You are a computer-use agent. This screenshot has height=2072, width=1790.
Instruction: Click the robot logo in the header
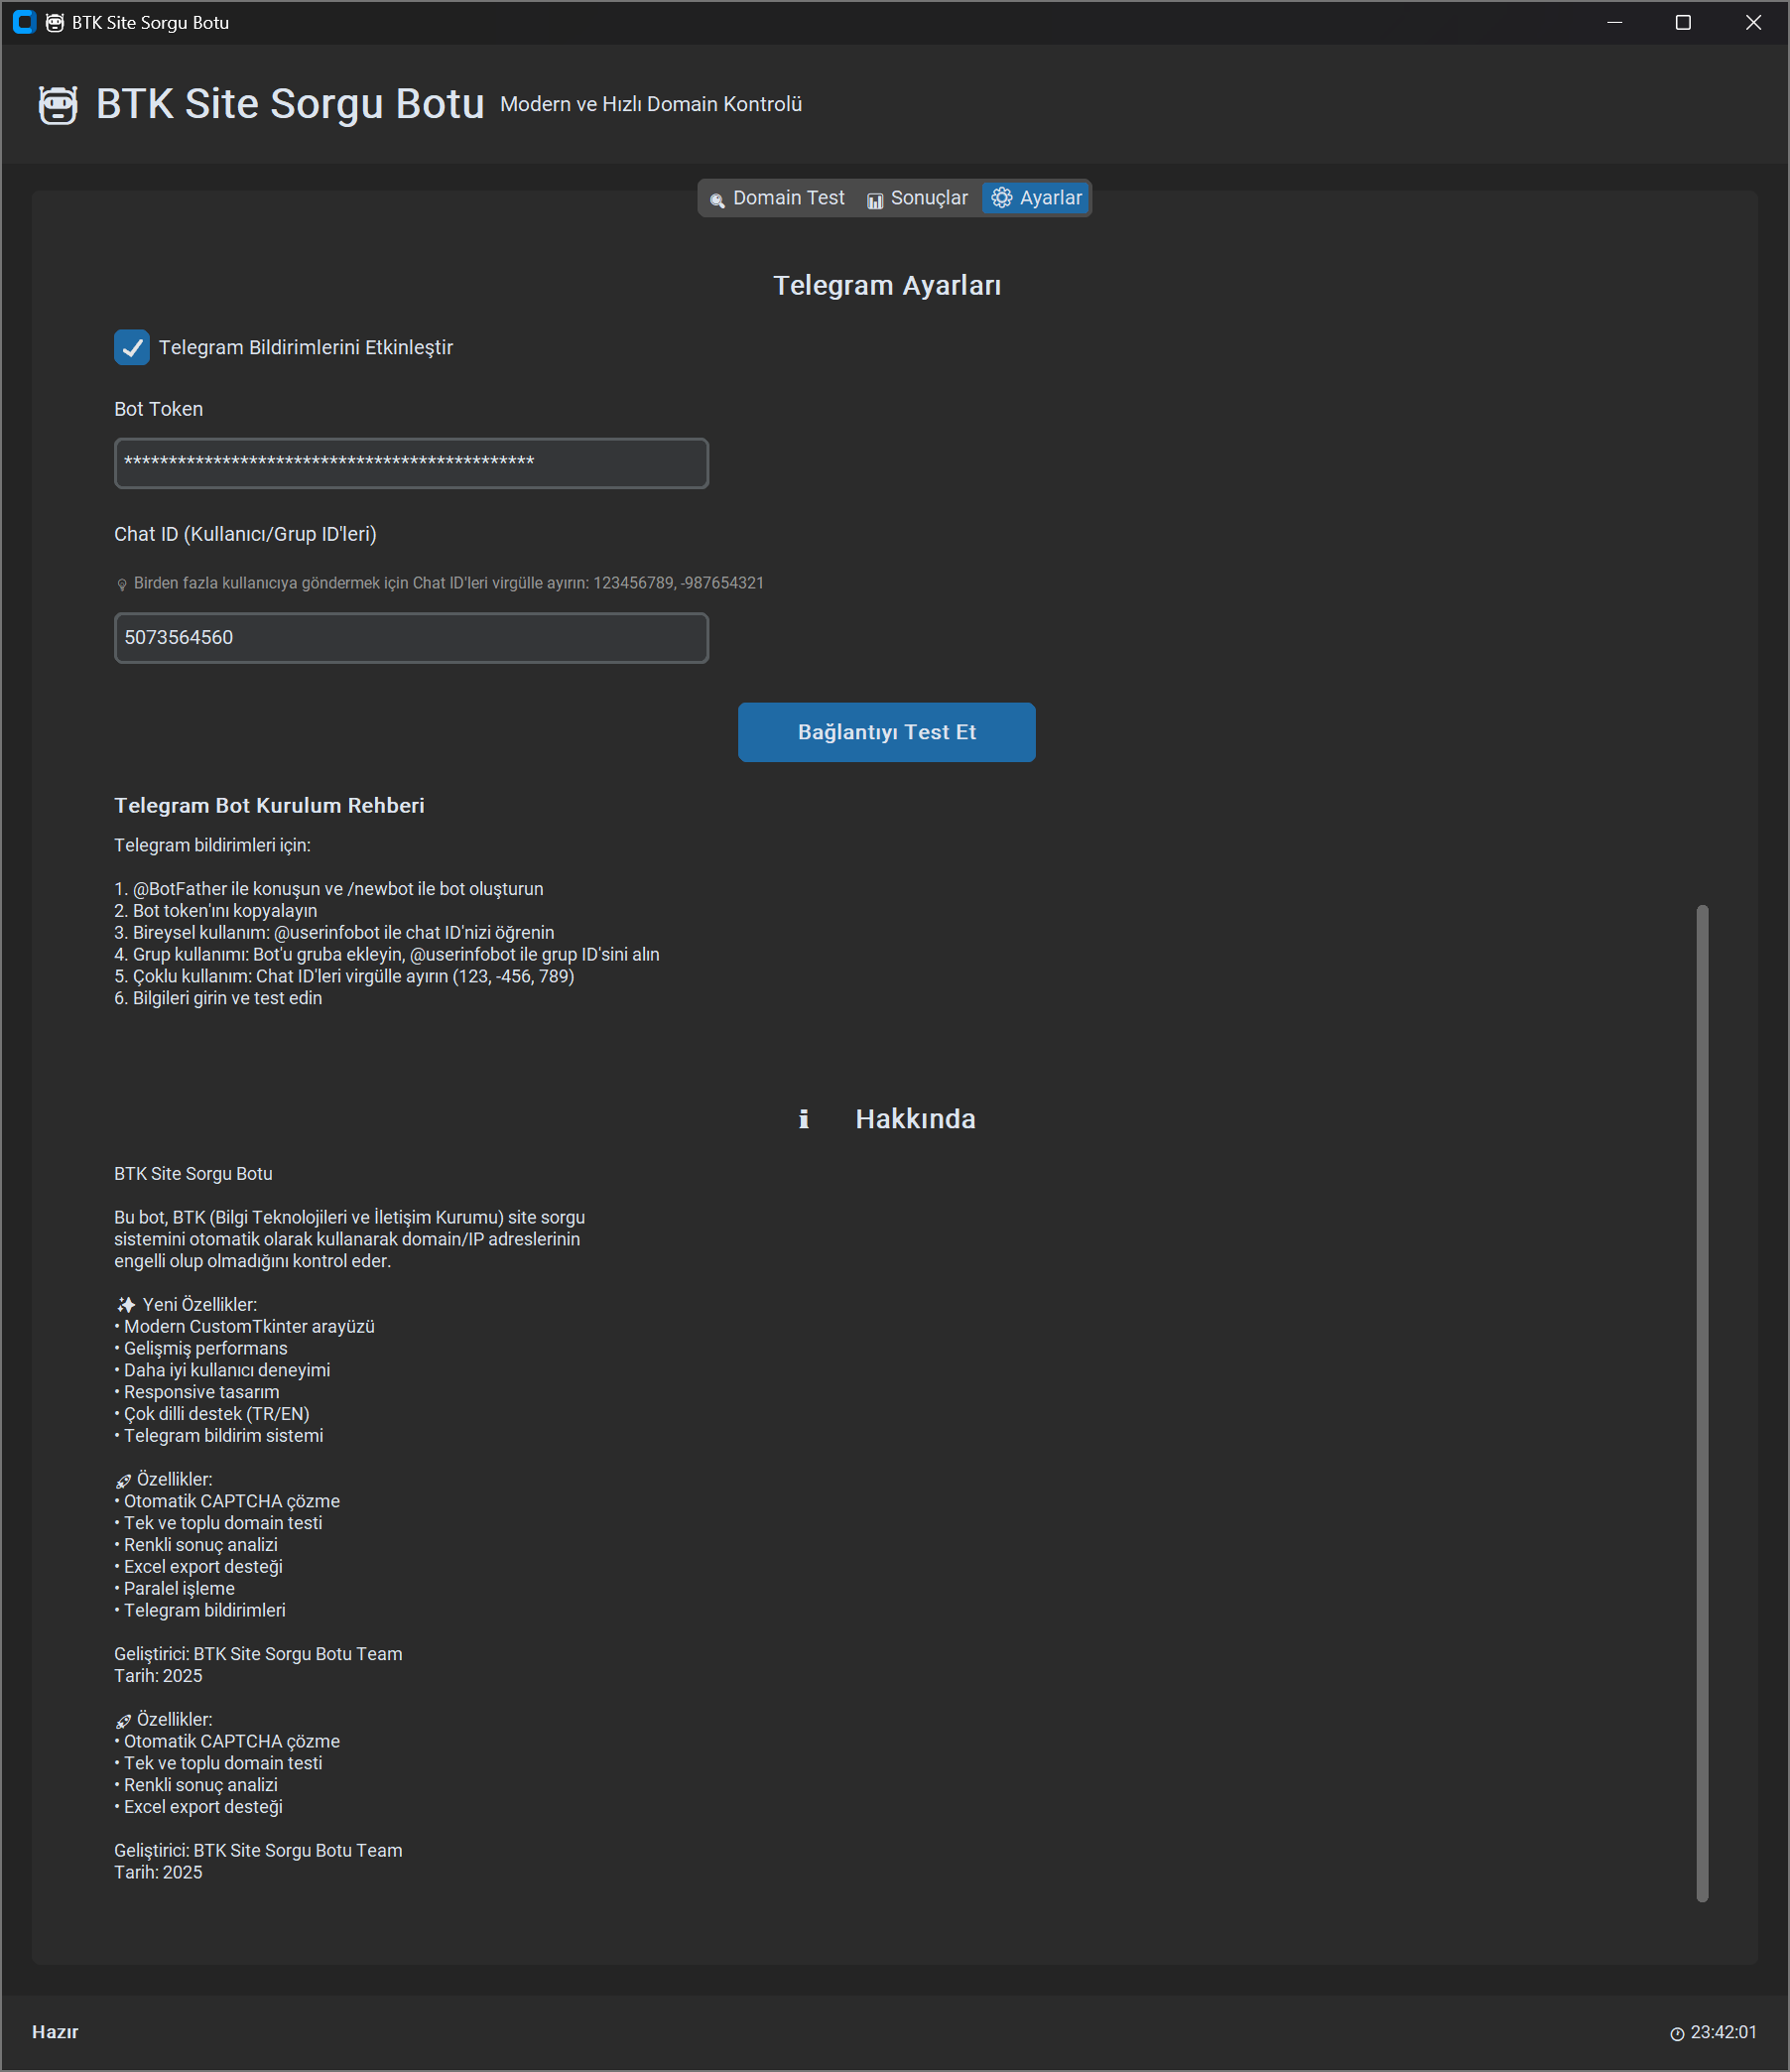[x=57, y=105]
